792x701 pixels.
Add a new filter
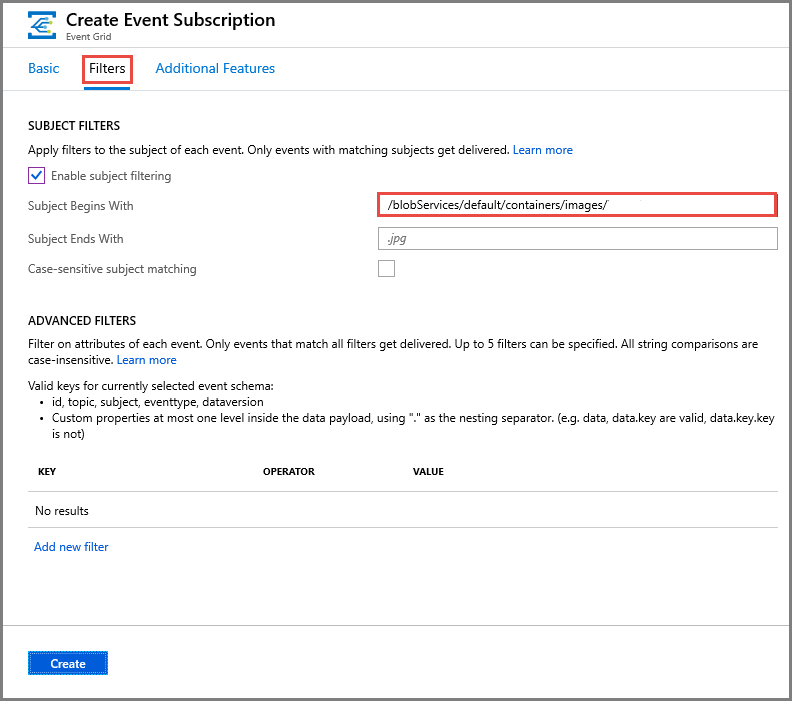[x=71, y=547]
